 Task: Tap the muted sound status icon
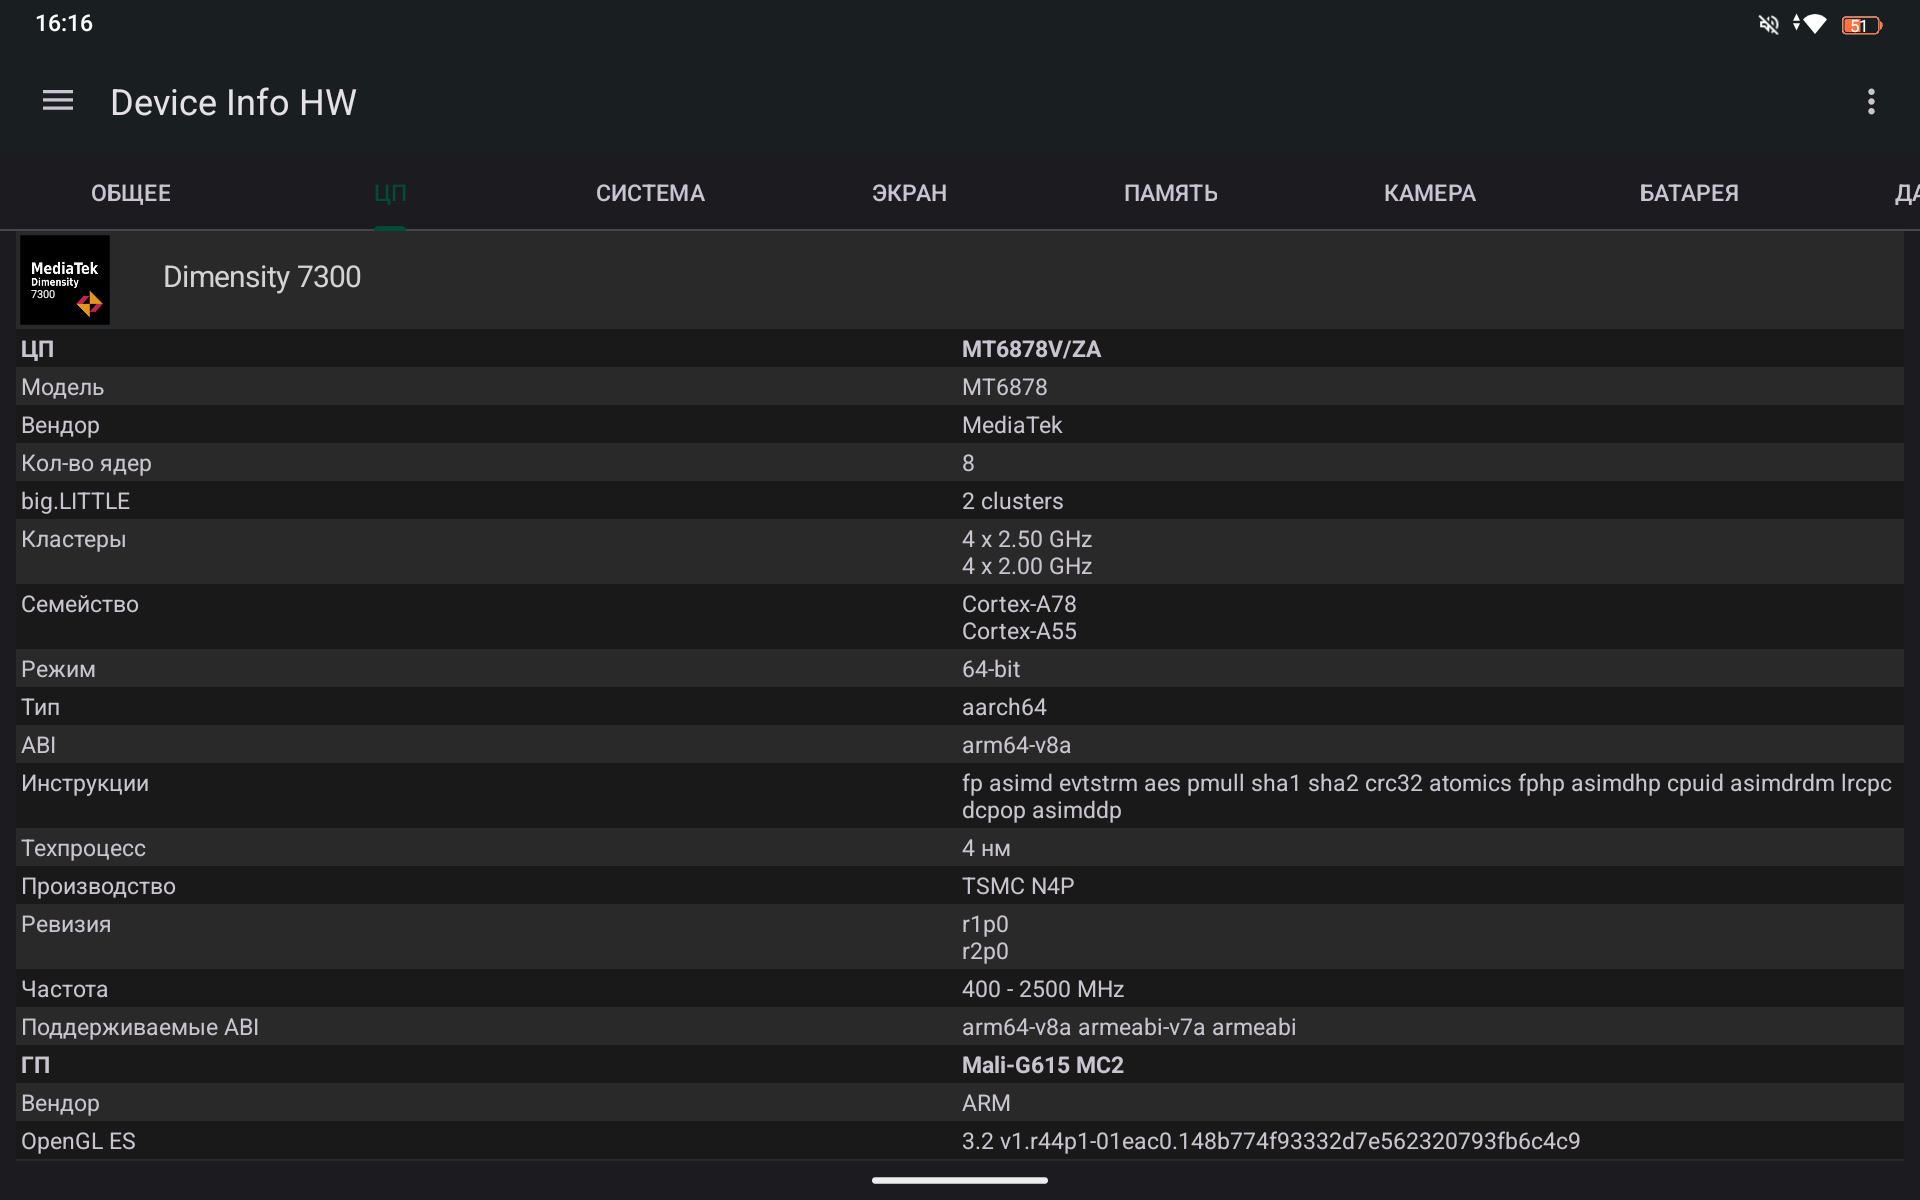pyautogui.click(x=1768, y=24)
